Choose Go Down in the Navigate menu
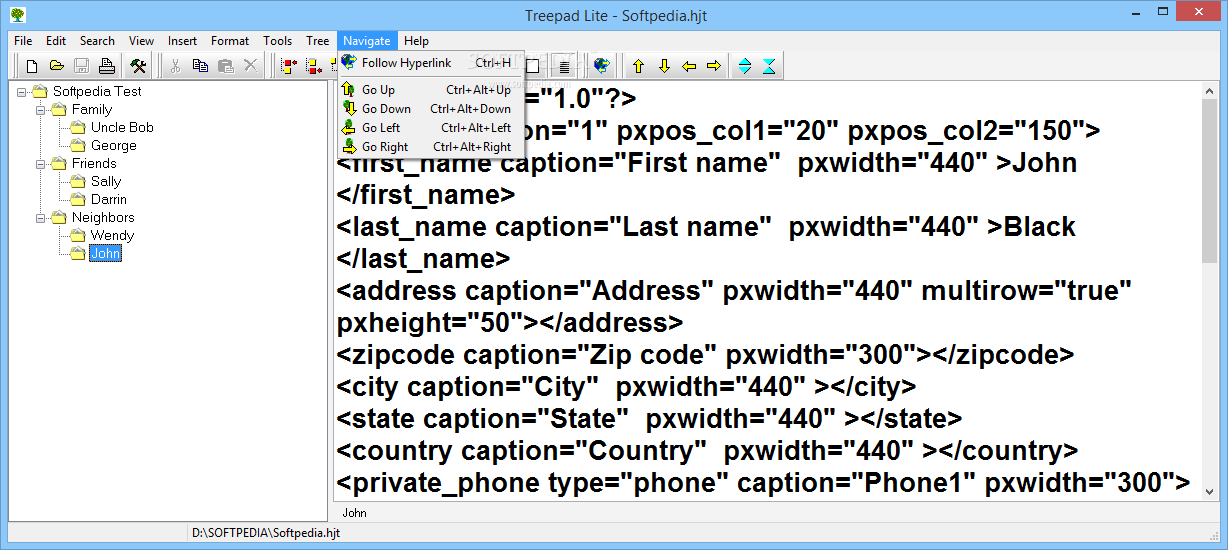The image size is (1228, 550). click(x=430, y=109)
